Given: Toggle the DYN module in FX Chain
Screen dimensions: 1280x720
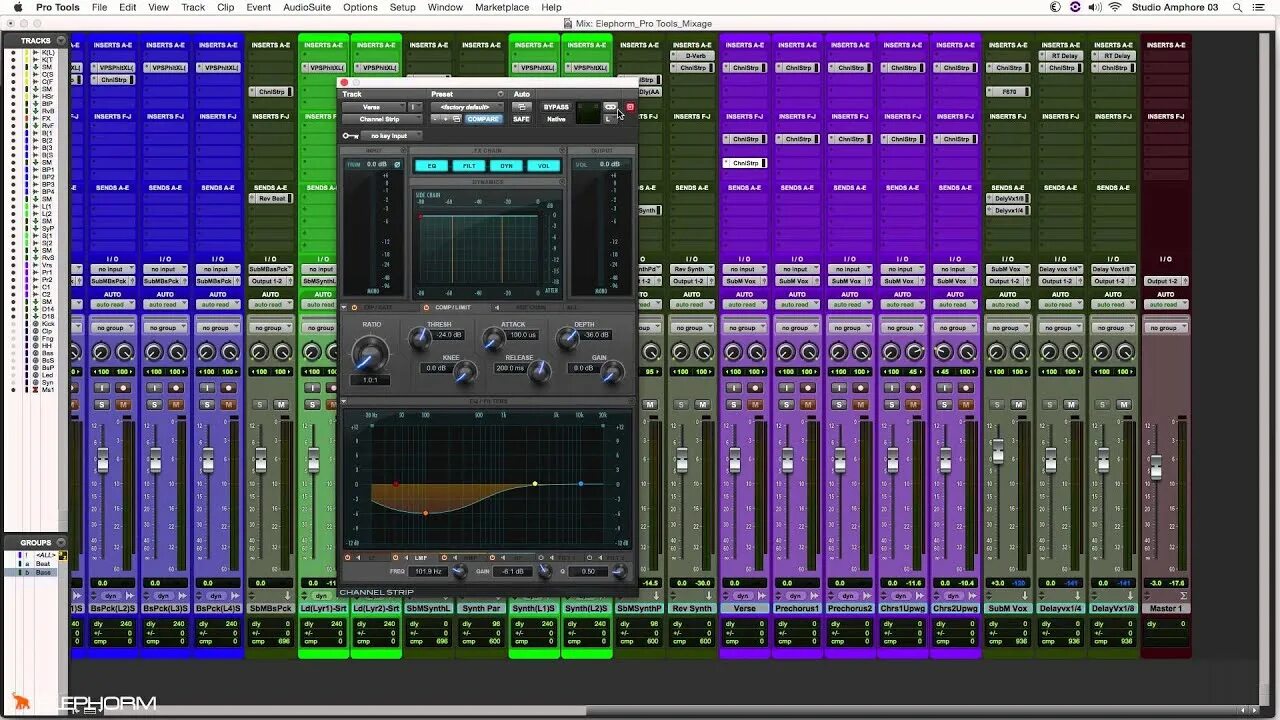Looking at the screenshot, I should pyautogui.click(x=506, y=166).
